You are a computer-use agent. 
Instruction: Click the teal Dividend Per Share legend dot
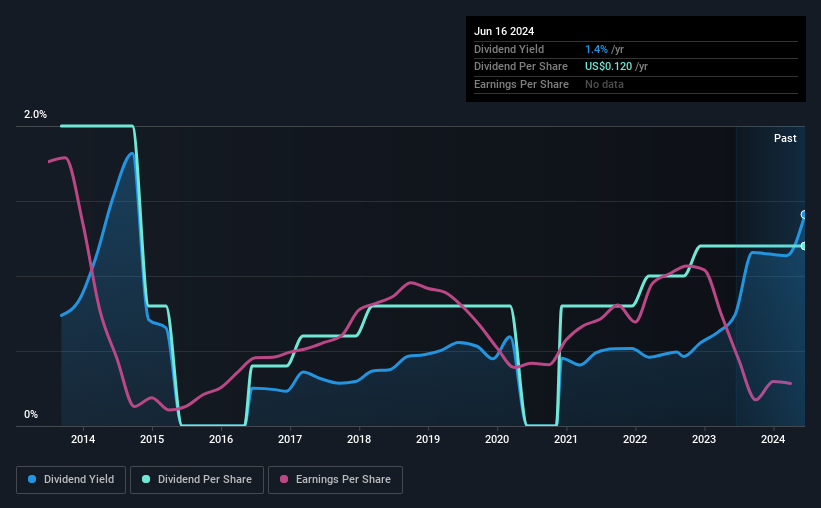click(x=146, y=479)
